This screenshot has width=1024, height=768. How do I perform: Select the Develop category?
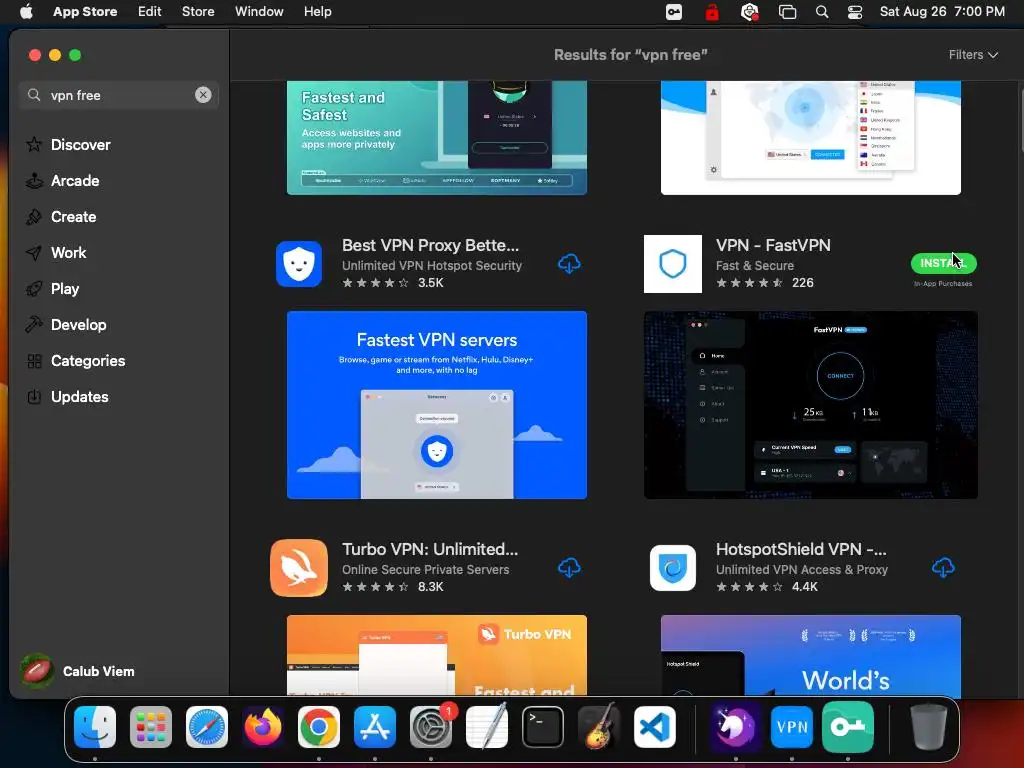[x=66, y=324]
